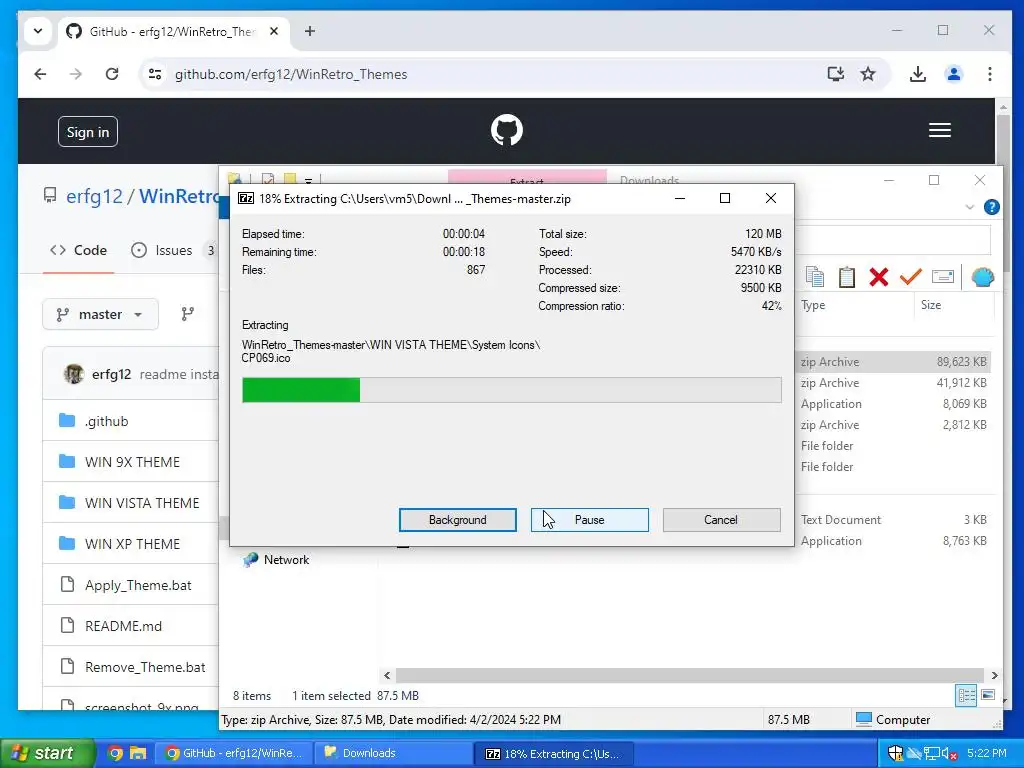Viewport: 1024px width, 768px height.
Task: Switch Explorer to Details view icon
Action: click(966, 695)
